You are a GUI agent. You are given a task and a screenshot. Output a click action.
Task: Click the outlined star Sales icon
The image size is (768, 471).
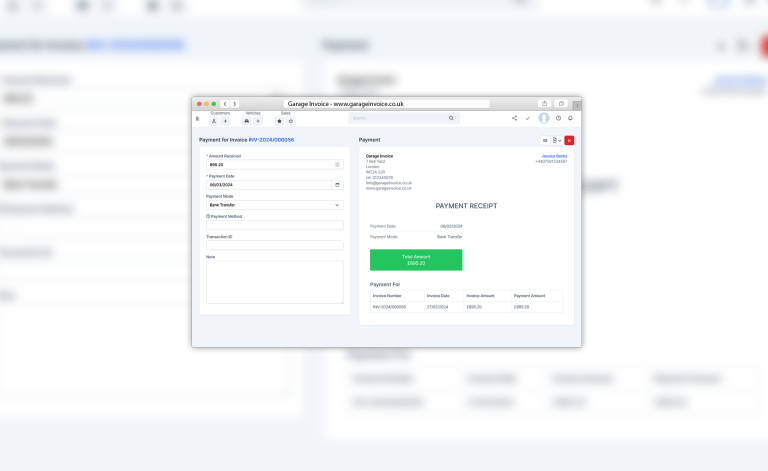291,121
